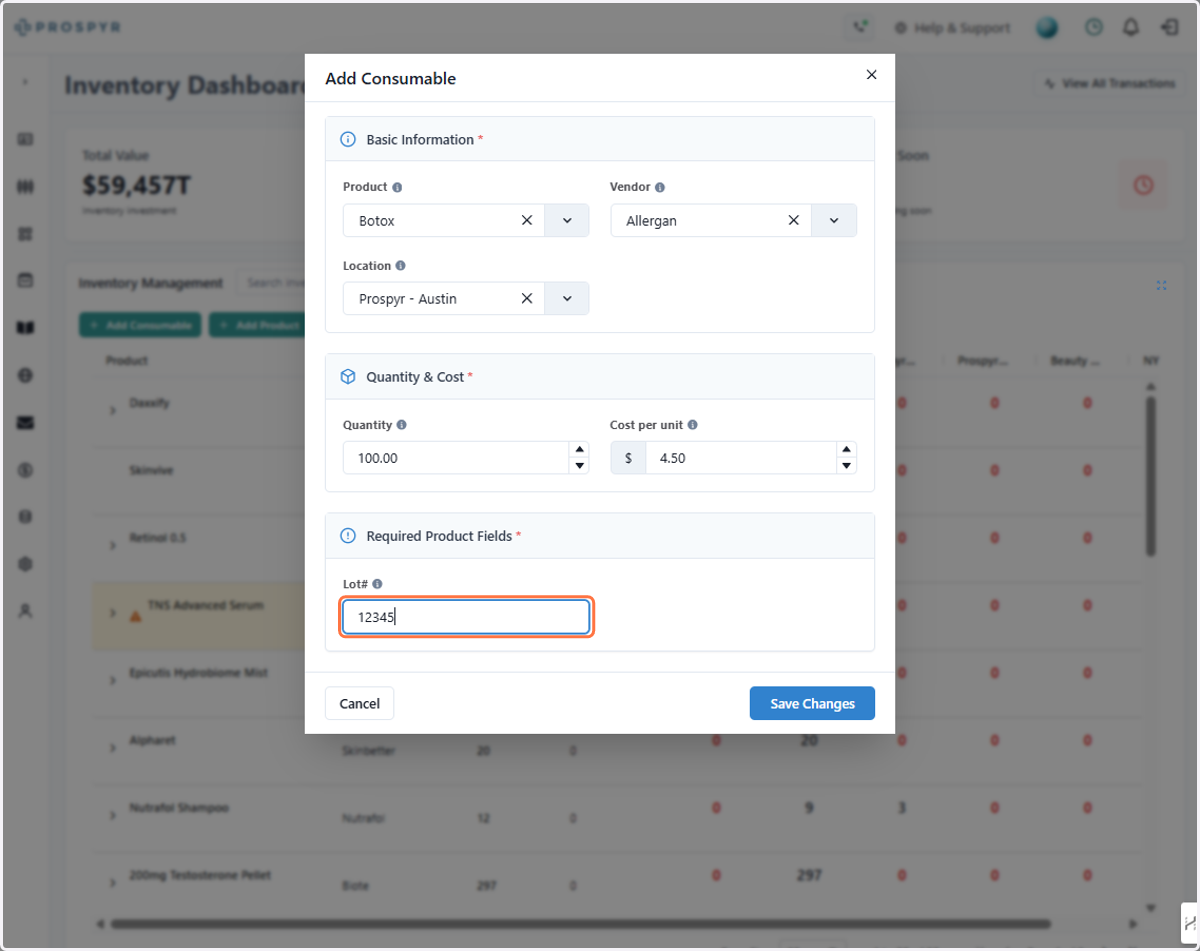
Task: Click View All Transactions
Action: tap(1110, 84)
